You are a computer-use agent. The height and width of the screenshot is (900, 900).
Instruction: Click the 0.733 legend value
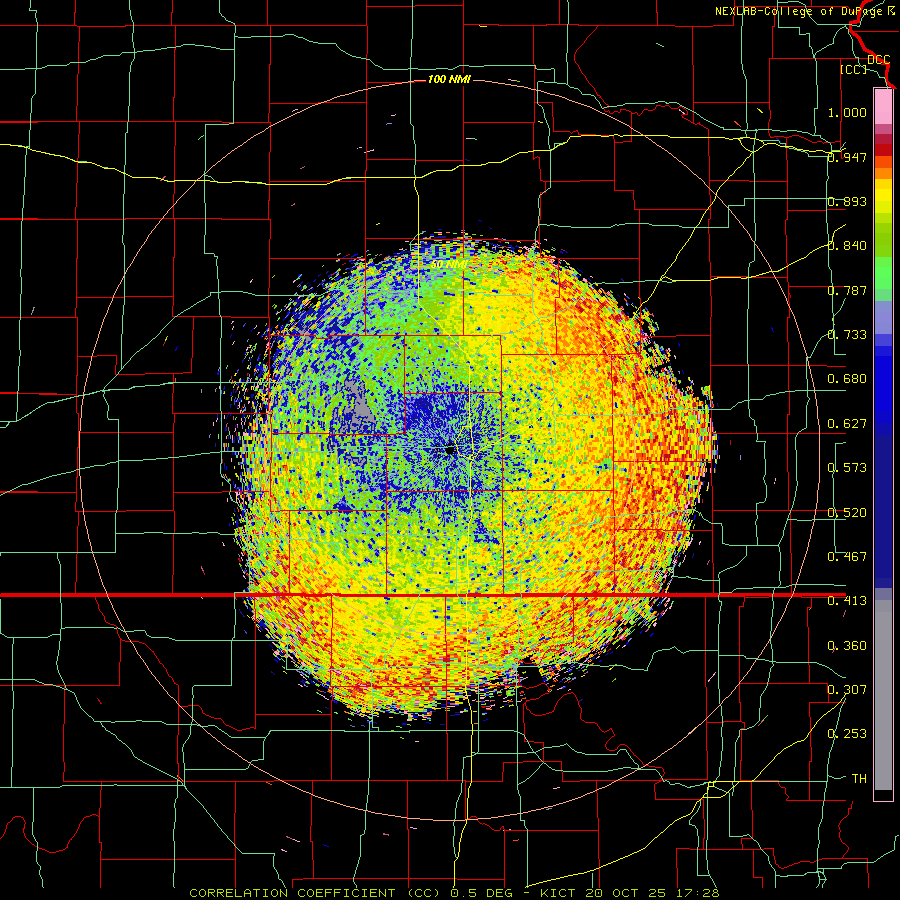click(x=847, y=335)
